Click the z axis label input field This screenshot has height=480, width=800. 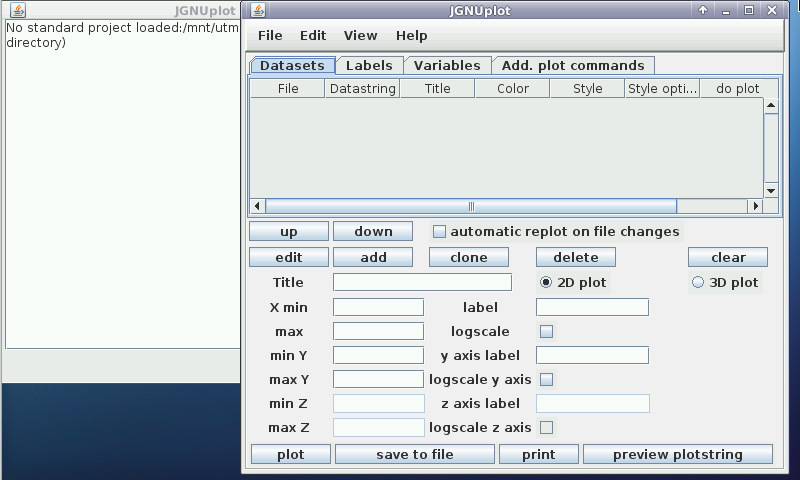(x=592, y=403)
